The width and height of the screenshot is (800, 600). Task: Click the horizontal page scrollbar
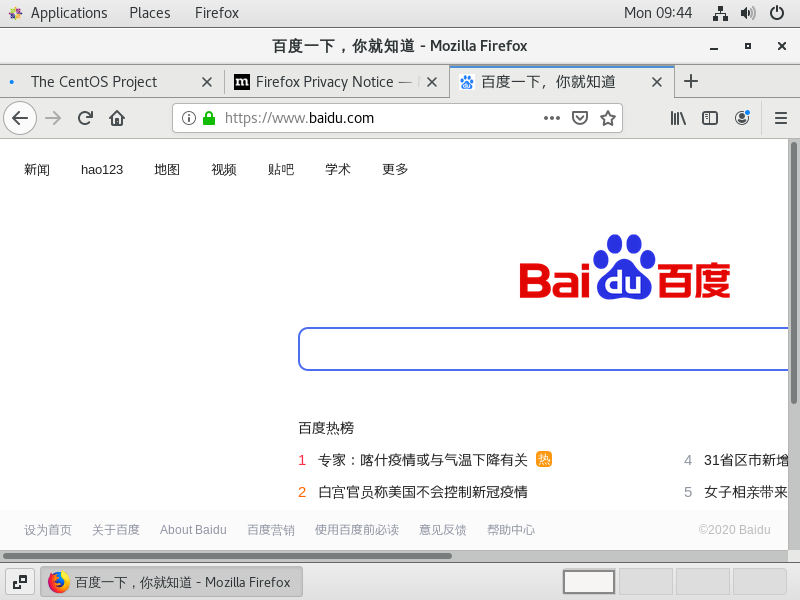[x=227, y=556]
